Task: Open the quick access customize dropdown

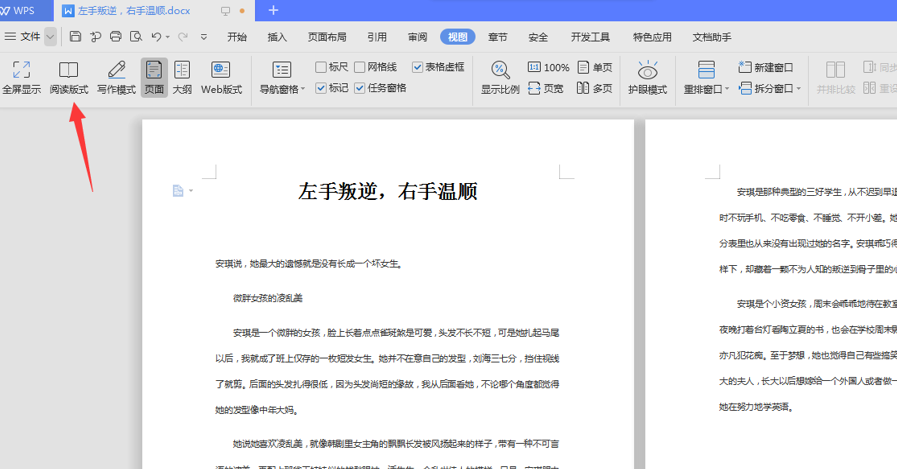Action: [x=204, y=37]
